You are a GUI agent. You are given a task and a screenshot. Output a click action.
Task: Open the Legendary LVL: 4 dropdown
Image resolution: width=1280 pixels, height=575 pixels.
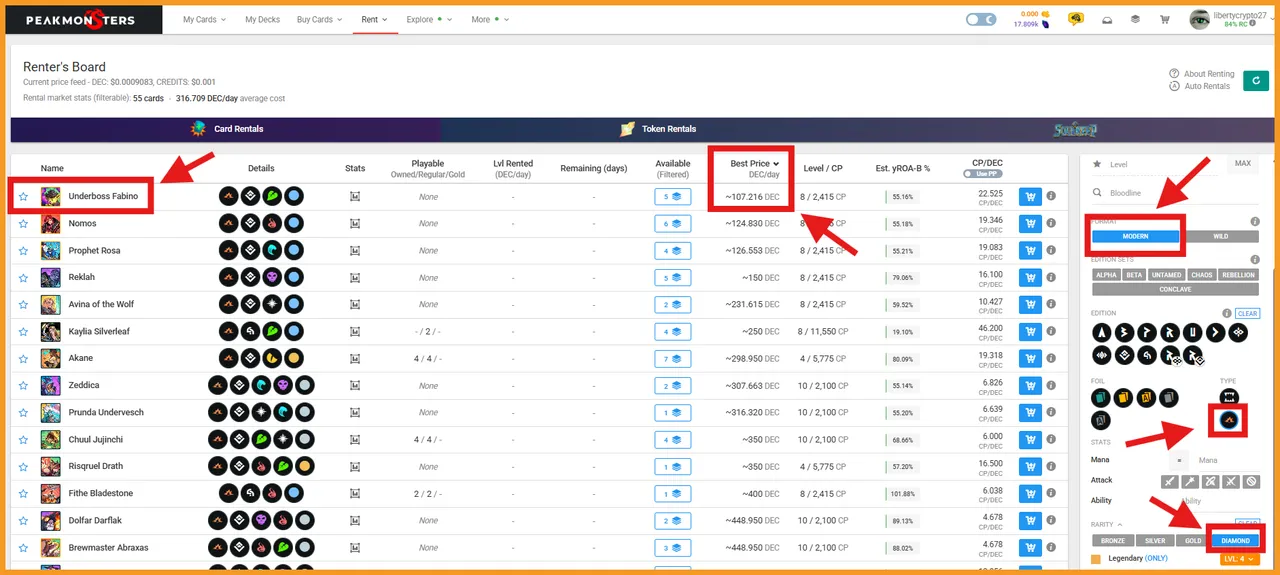tap(1238, 559)
